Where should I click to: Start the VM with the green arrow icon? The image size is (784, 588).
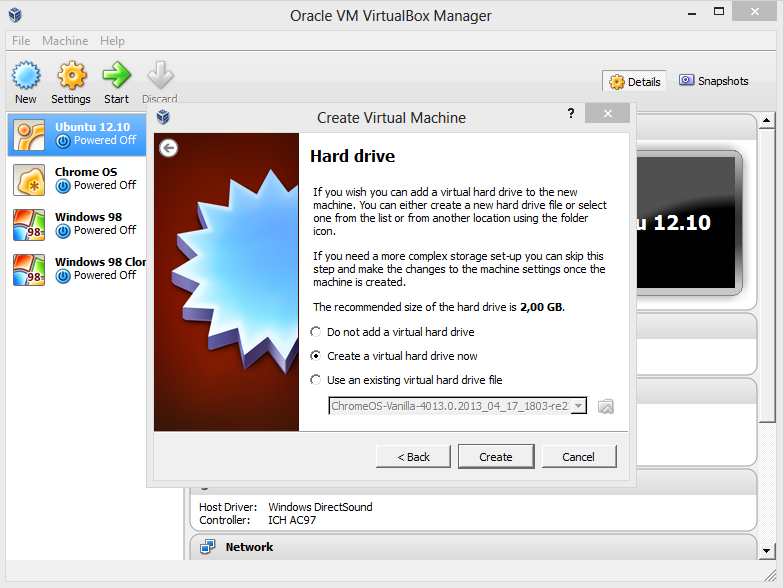pyautogui.click(x=116, y=75)
